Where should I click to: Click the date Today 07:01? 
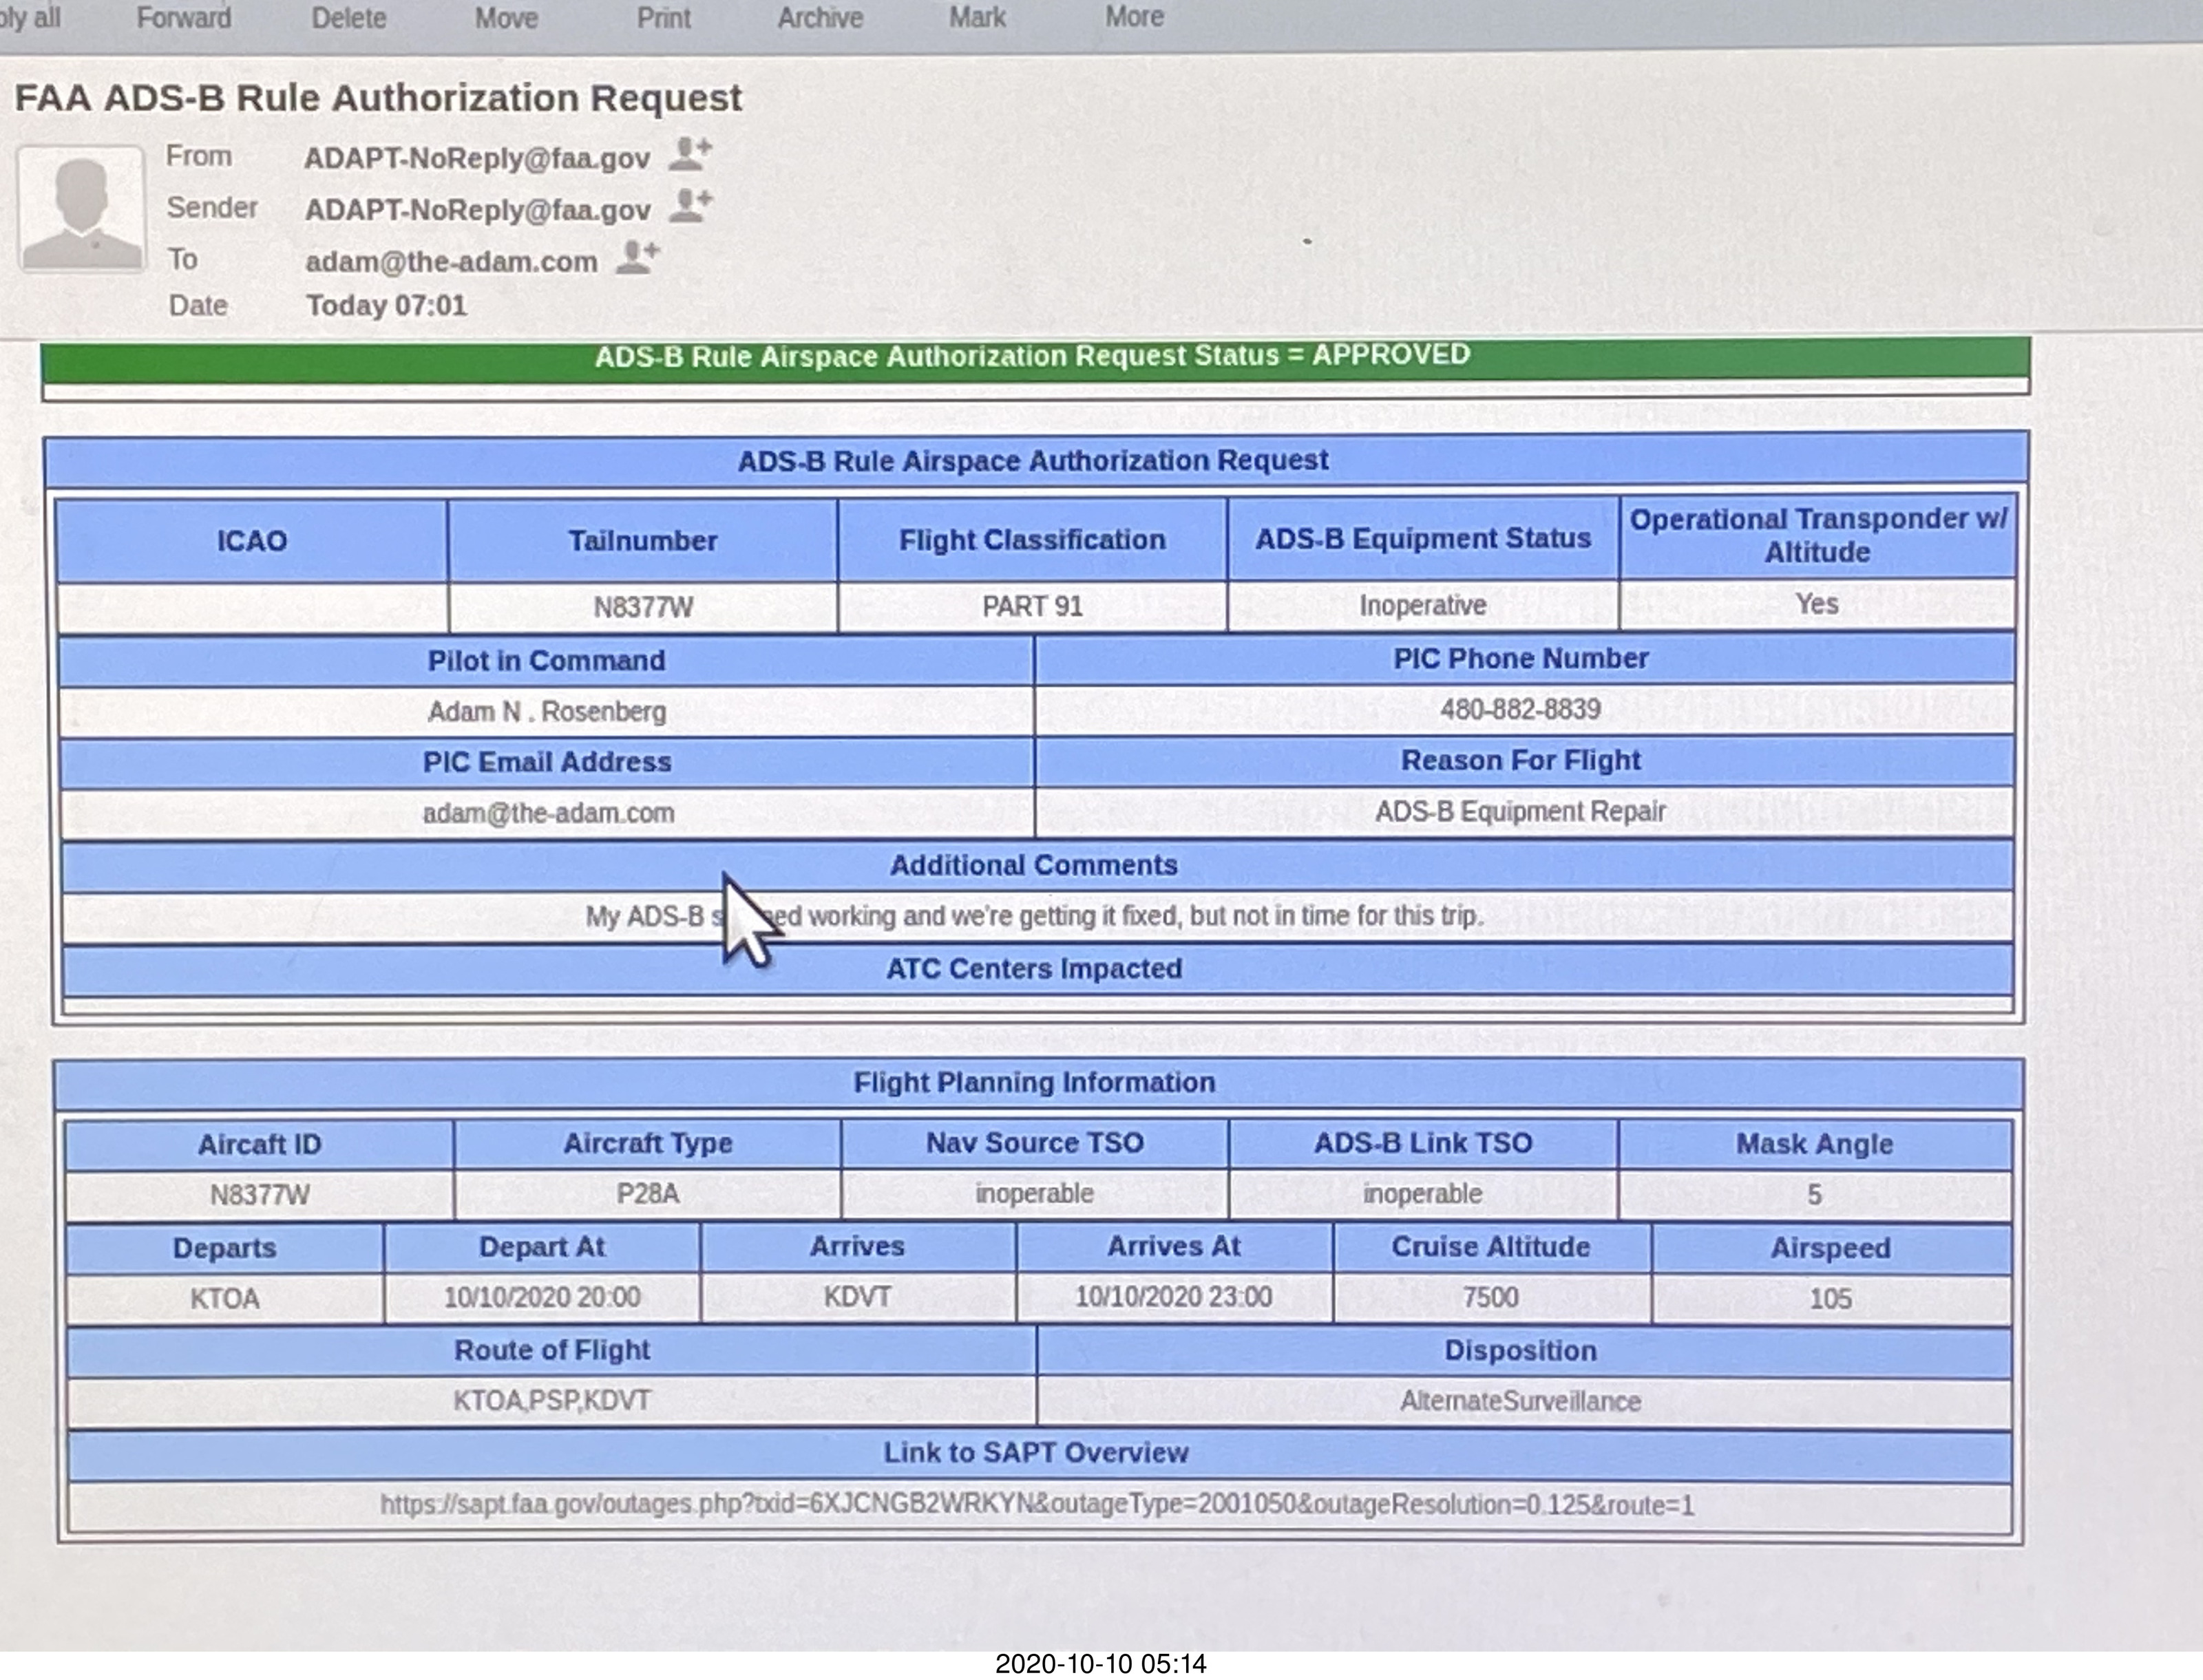point(386,305)
